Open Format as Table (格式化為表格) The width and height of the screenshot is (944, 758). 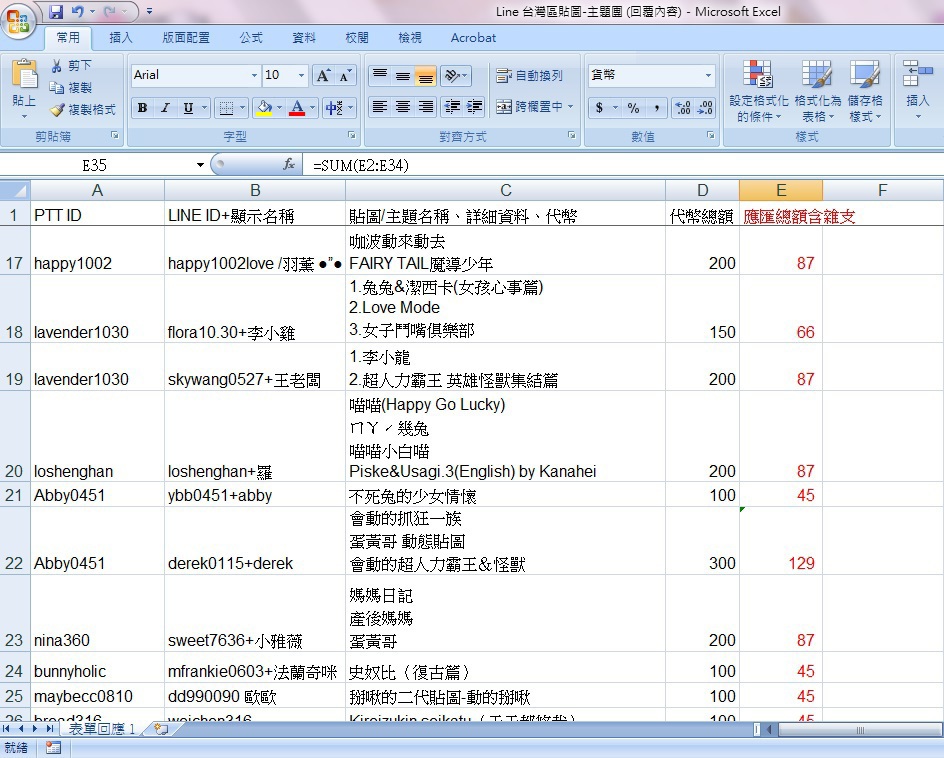coord(817,90)
